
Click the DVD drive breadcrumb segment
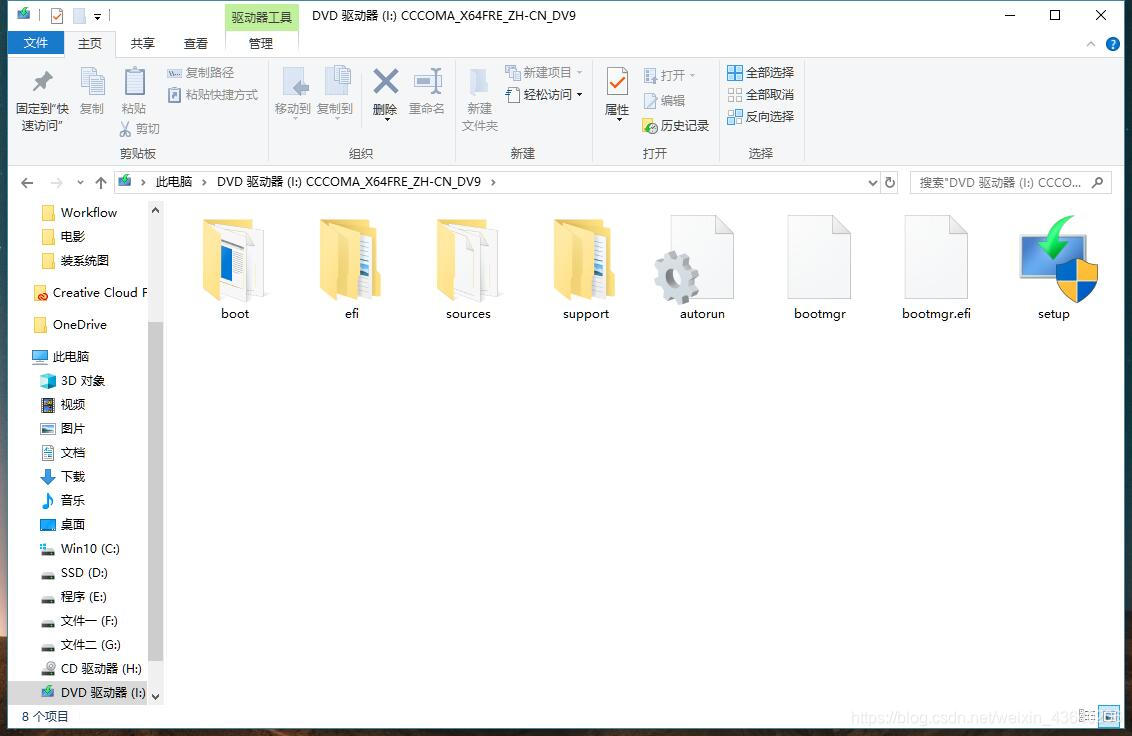349,182
